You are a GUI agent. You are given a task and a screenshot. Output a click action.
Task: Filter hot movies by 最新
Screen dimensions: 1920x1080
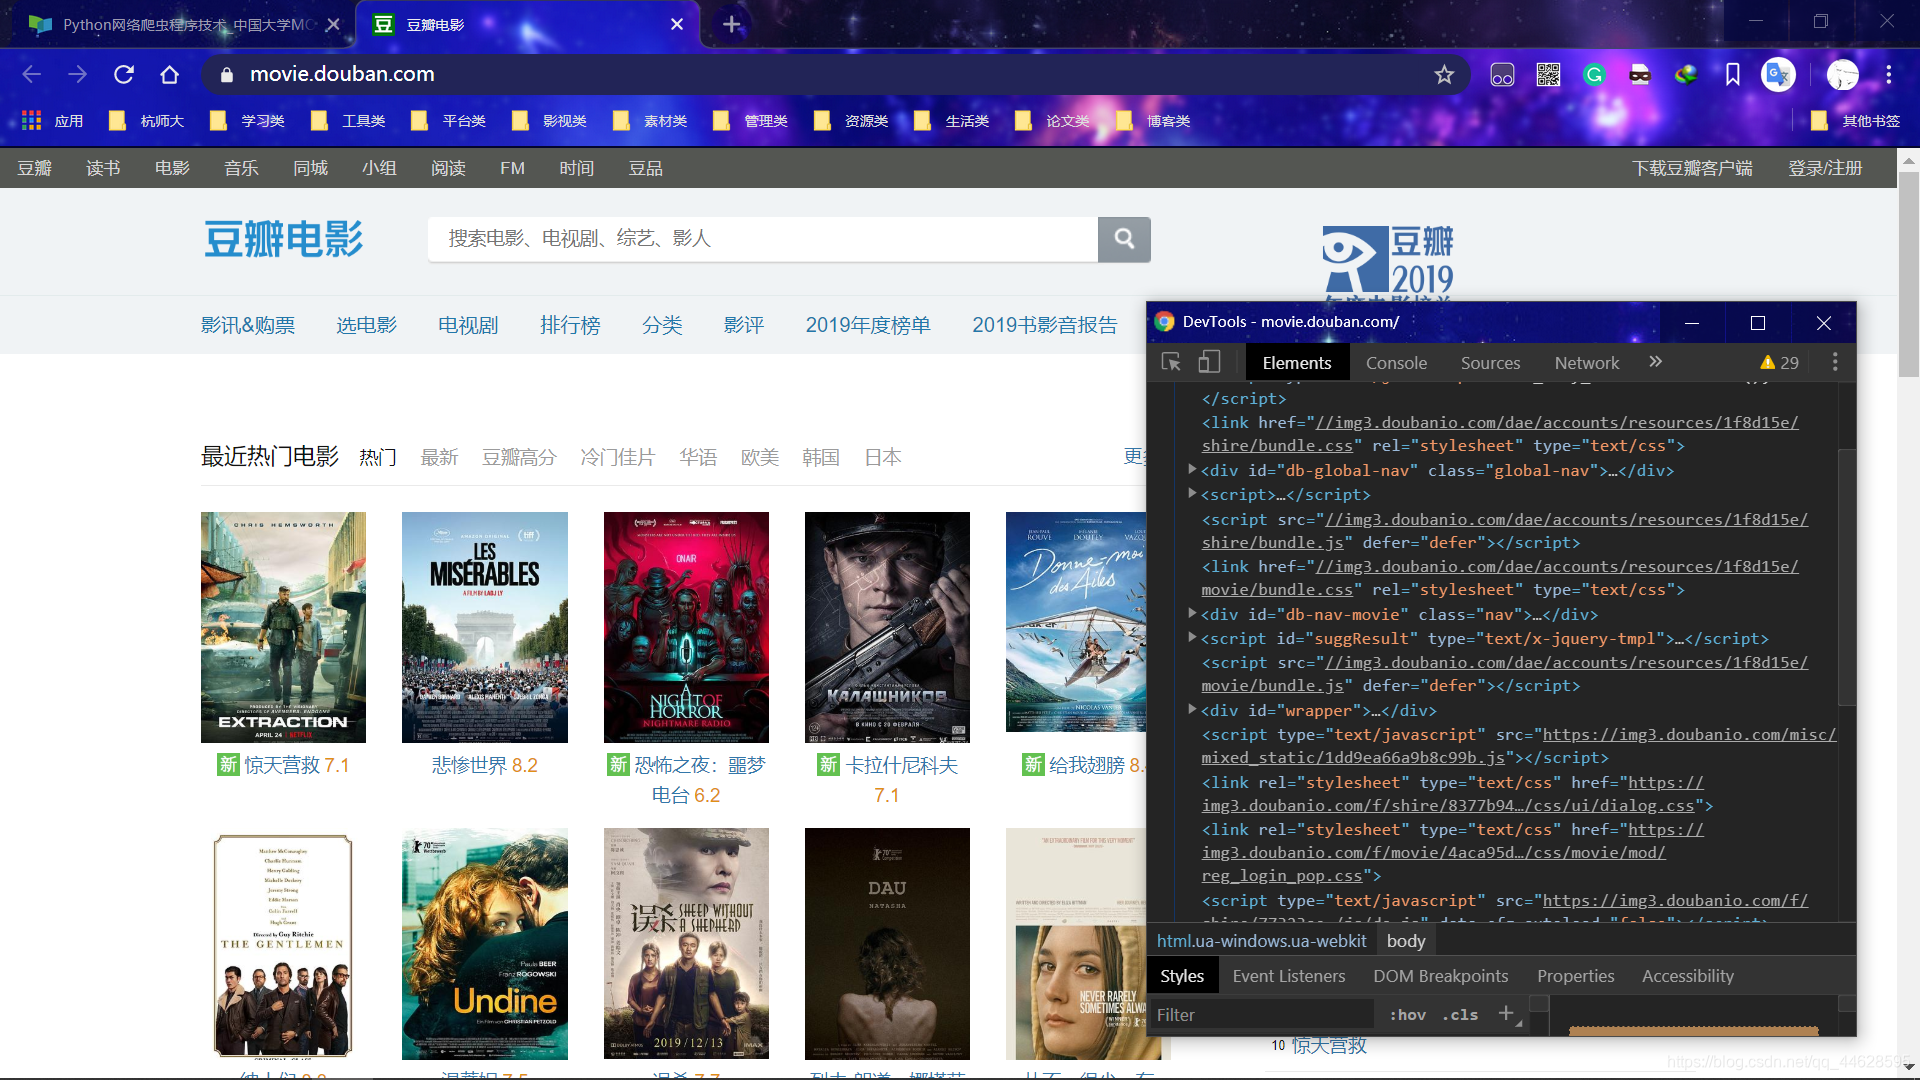tap(439, 457)
